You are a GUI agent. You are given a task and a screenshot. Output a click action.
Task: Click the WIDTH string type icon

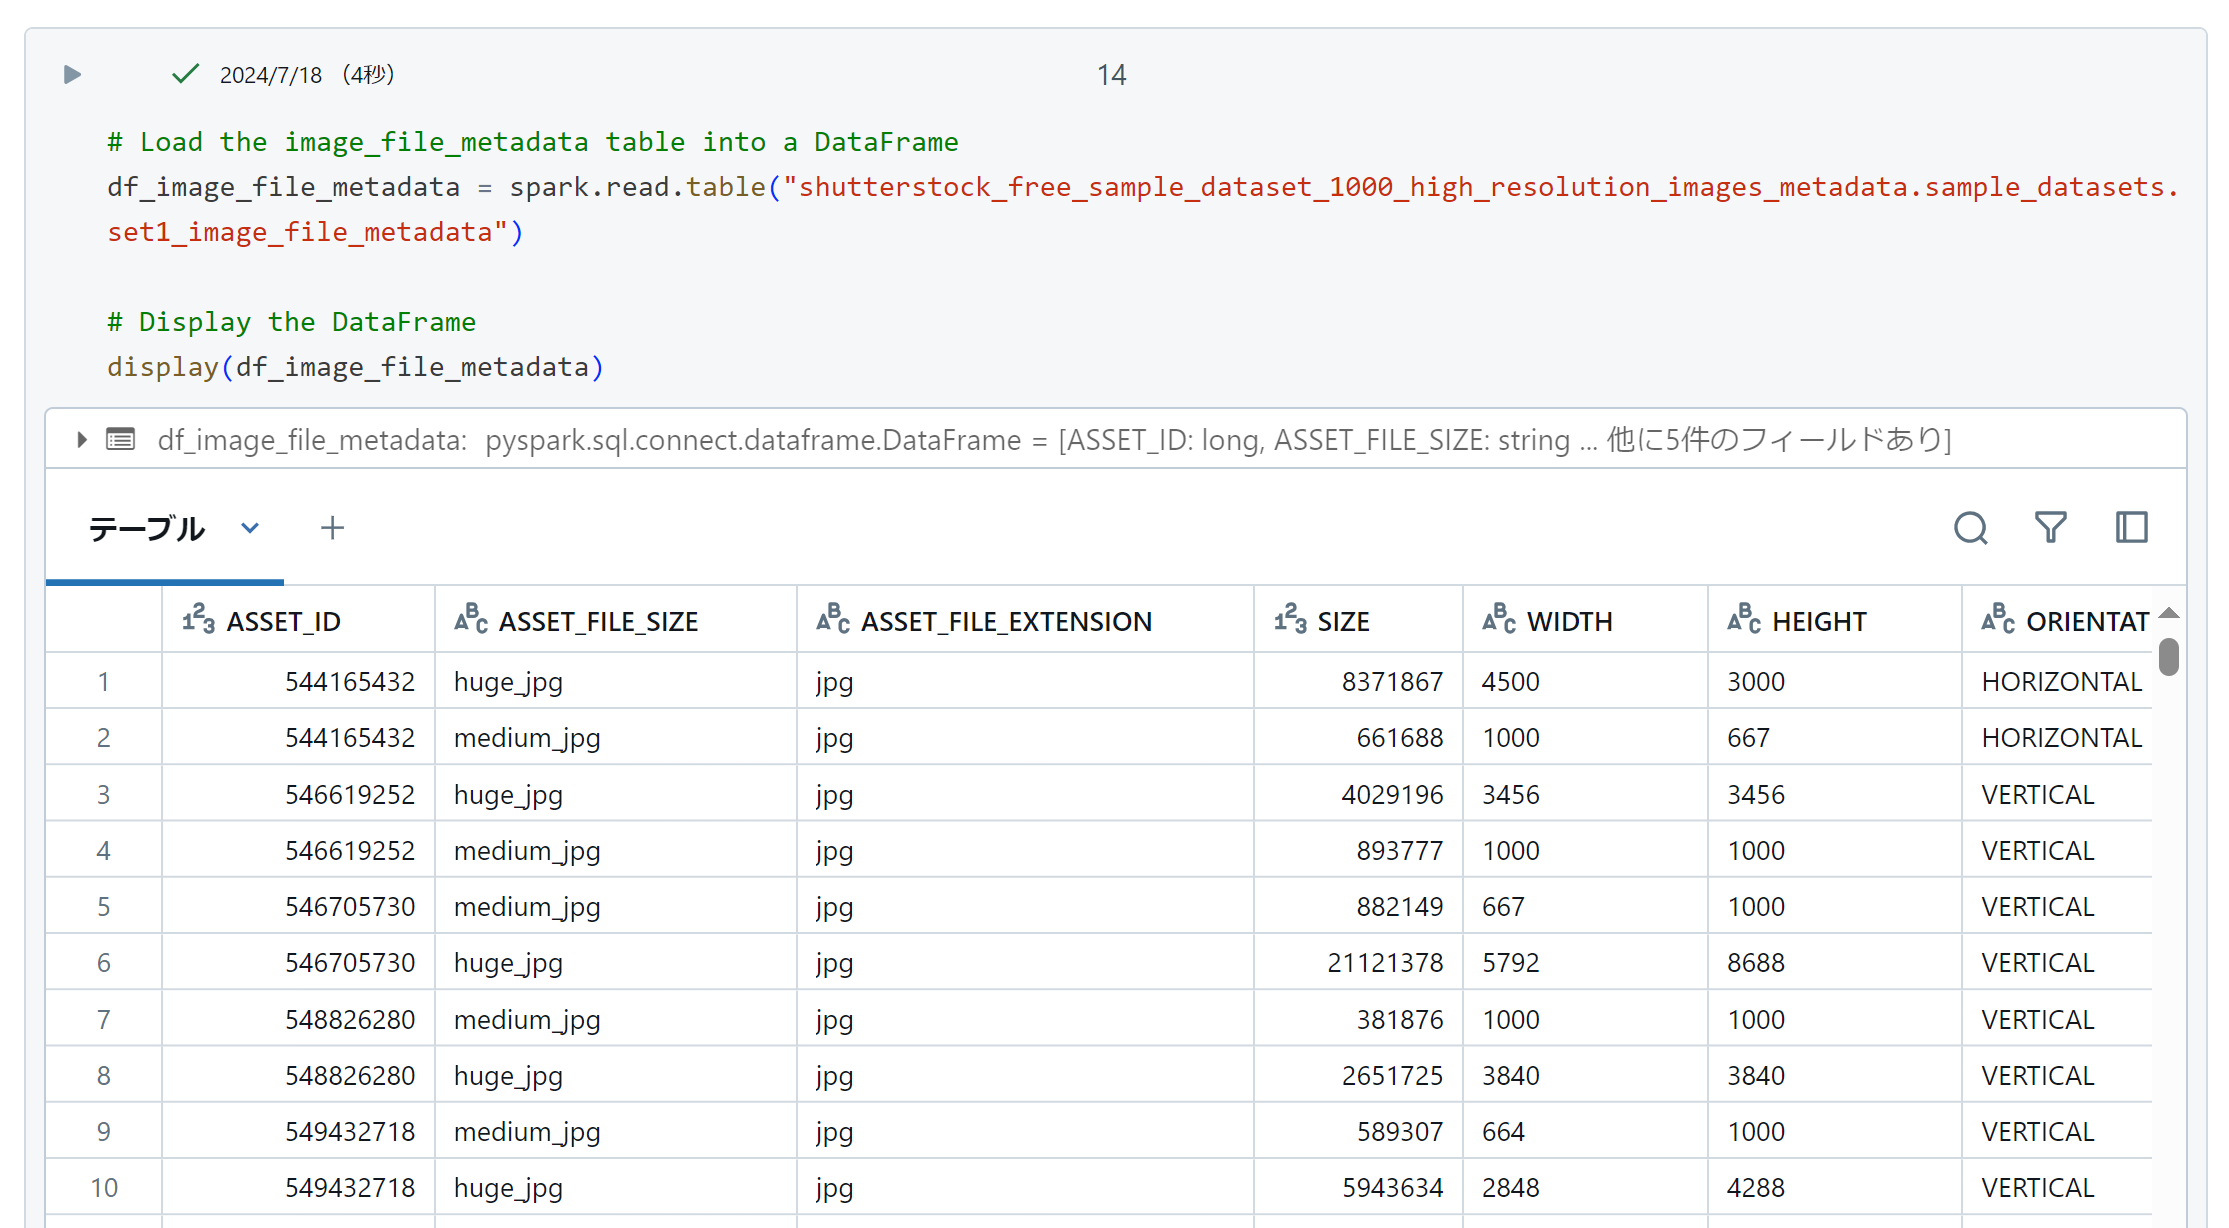click(x=1498, y=620)
